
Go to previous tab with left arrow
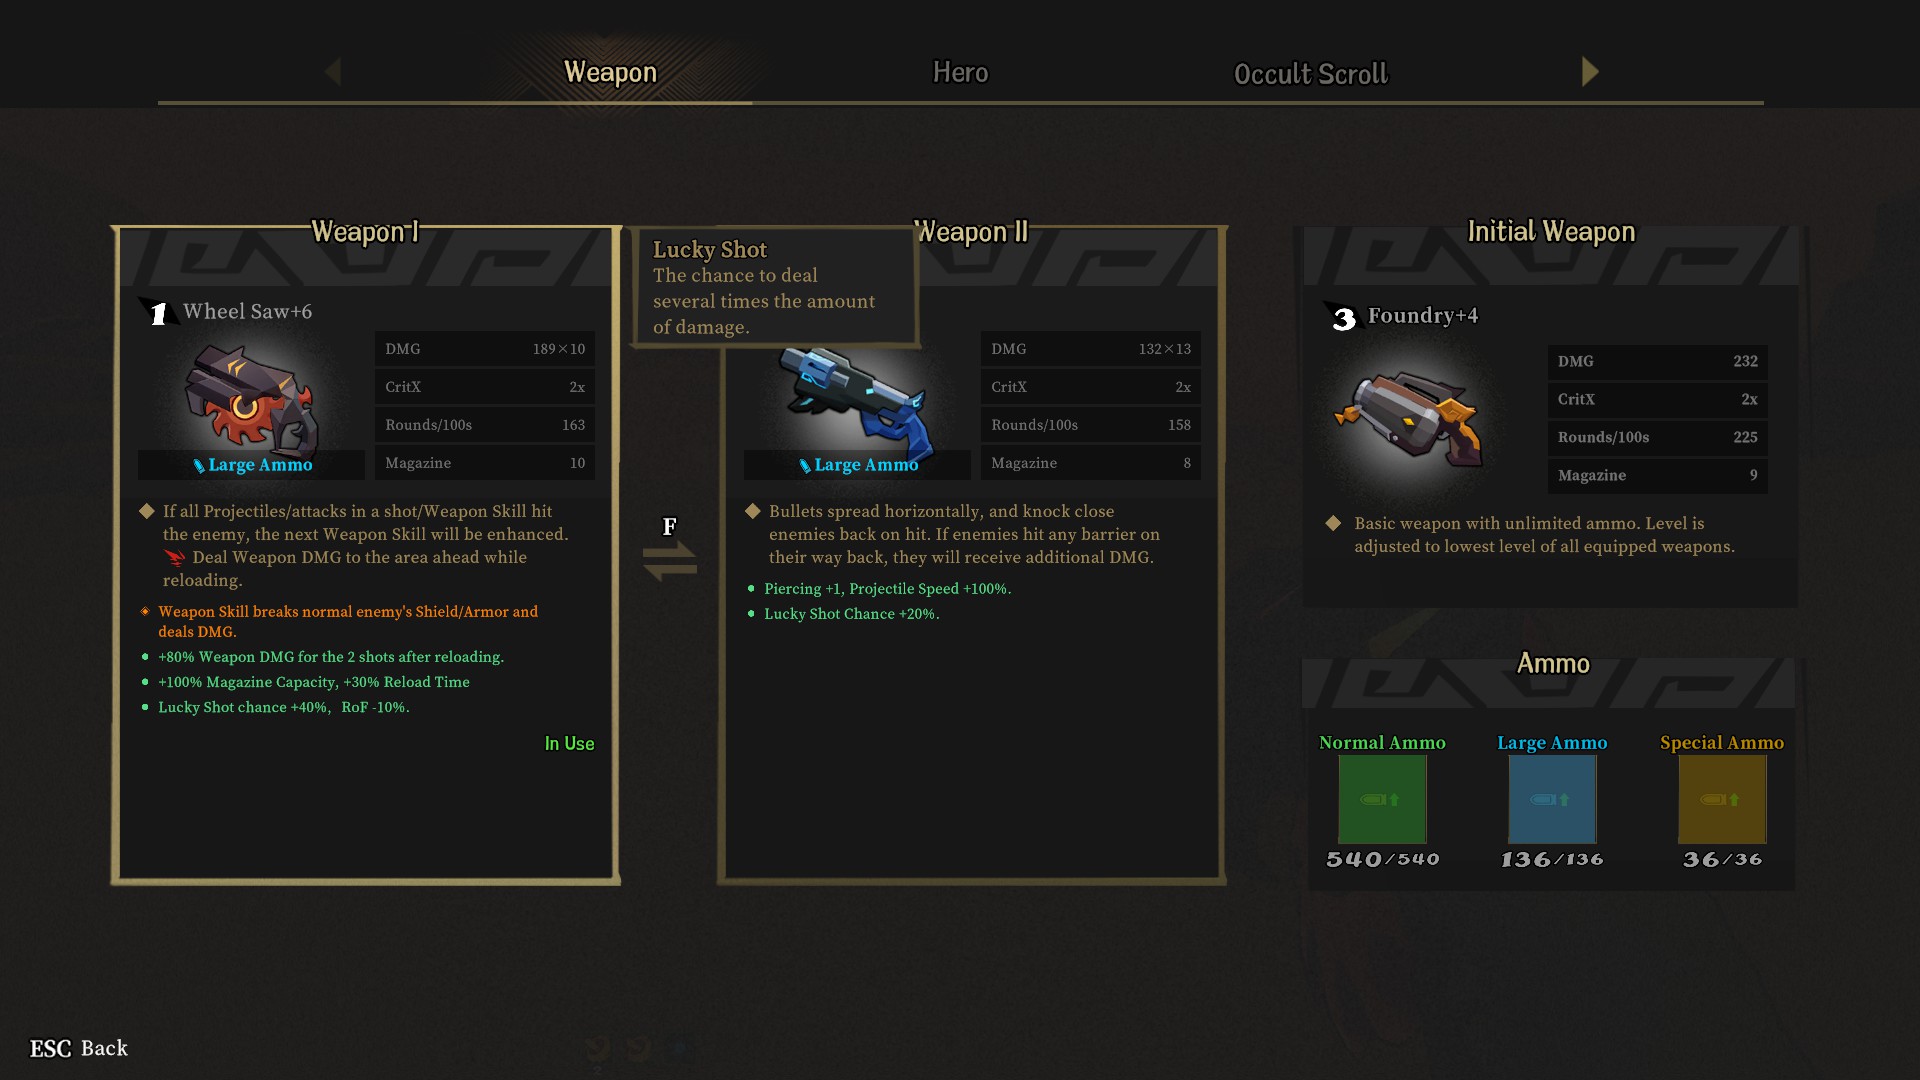(x=333, y=71)
